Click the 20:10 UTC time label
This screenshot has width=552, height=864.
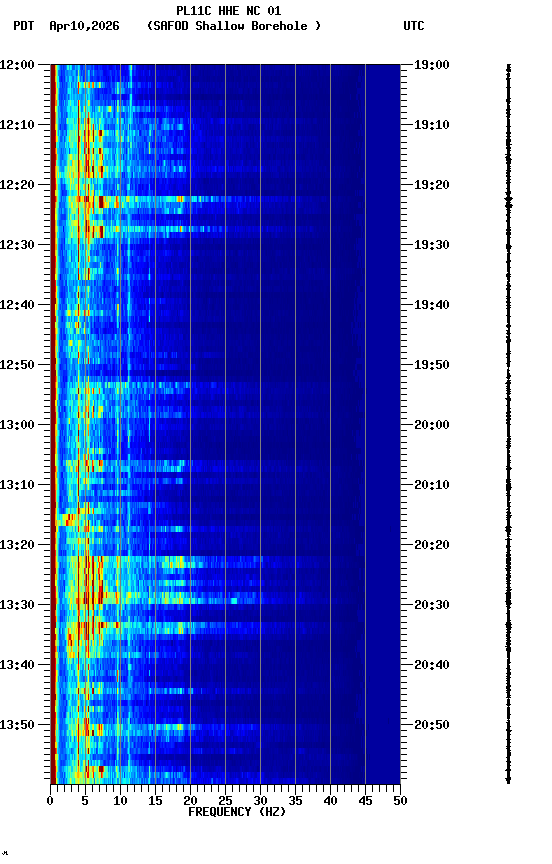pos(432,485)
